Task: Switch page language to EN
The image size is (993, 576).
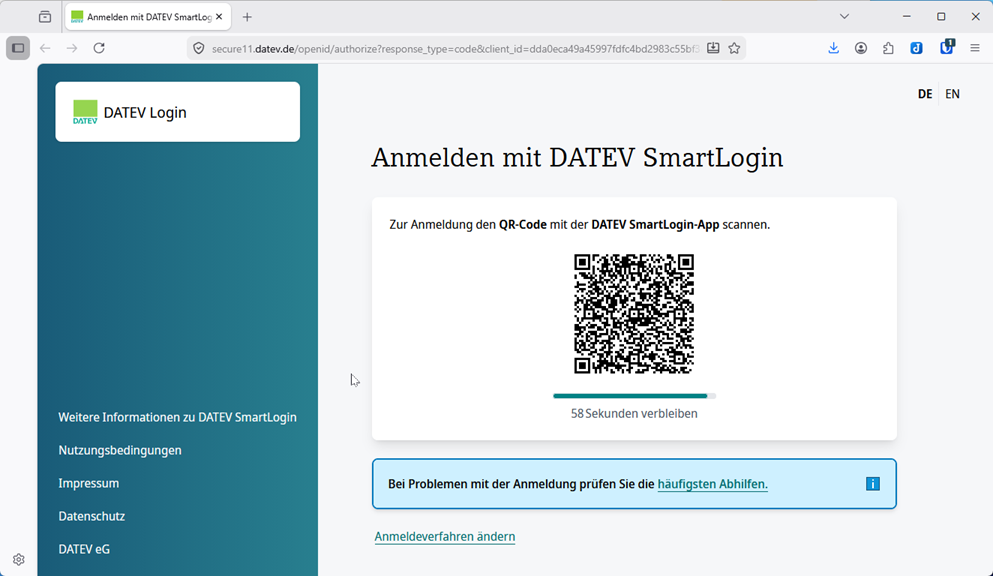Action: pyautogui.click(x=952, y=94)
